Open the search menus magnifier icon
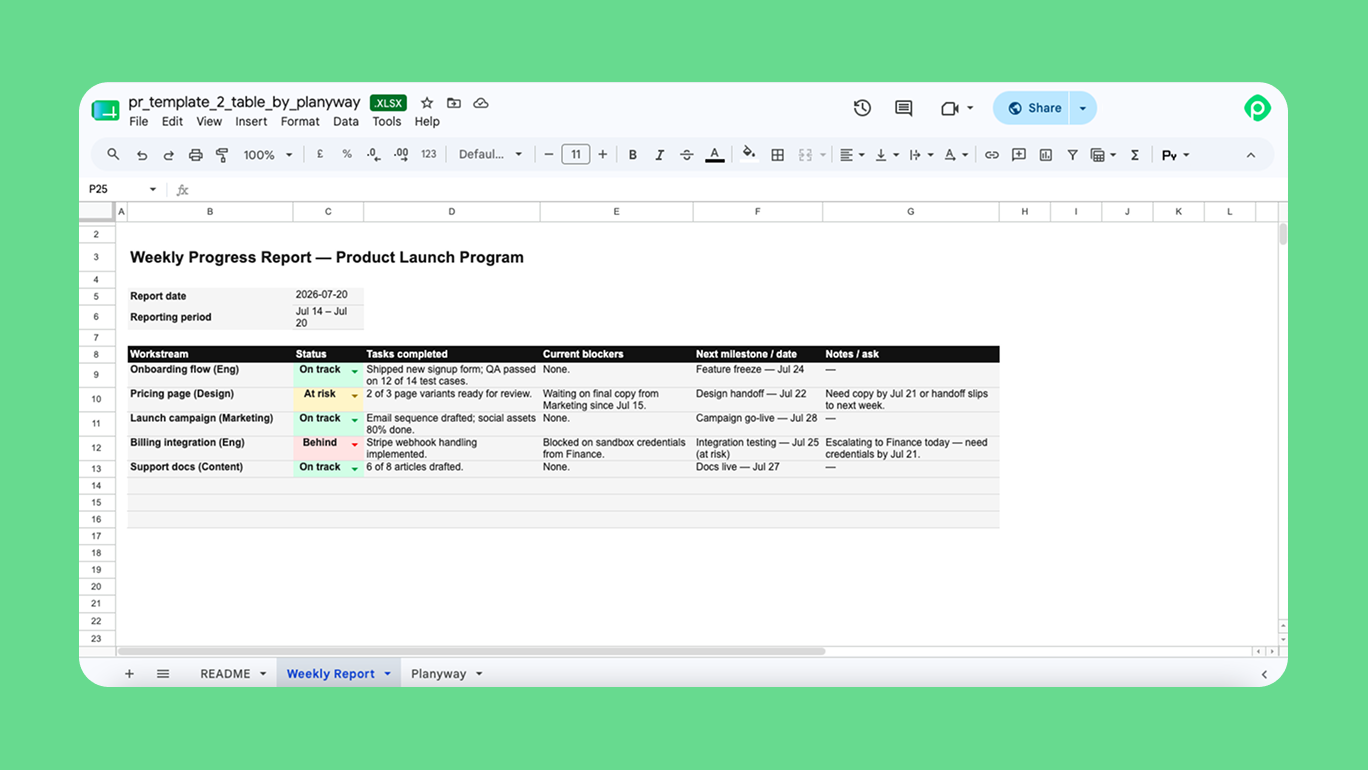 click(x=113, y=155)
